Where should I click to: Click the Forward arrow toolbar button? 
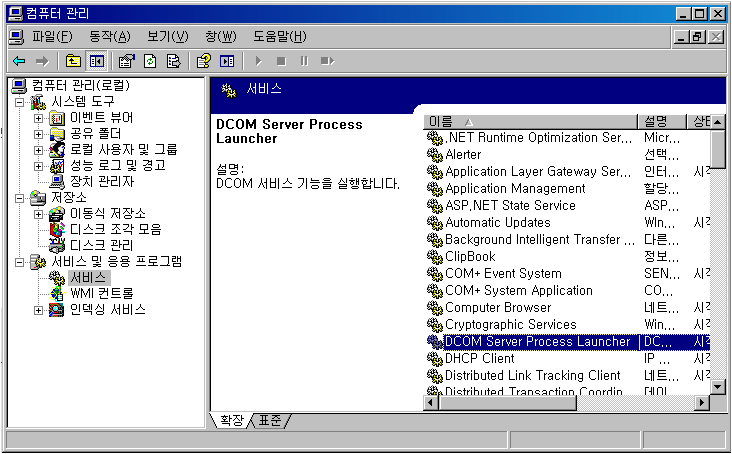pos(42,61)
